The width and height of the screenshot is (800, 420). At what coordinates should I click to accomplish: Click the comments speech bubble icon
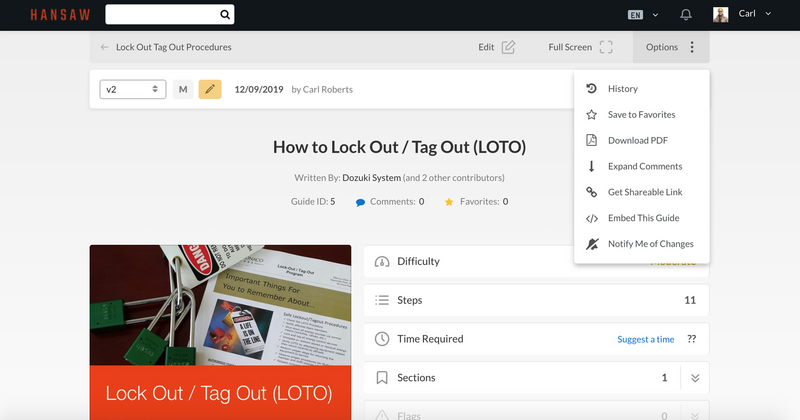click(360, 202)
